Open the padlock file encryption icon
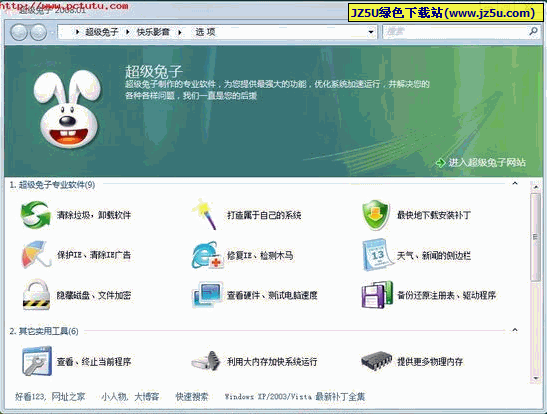This screenshot has height=414, width=547. (36, 294)
